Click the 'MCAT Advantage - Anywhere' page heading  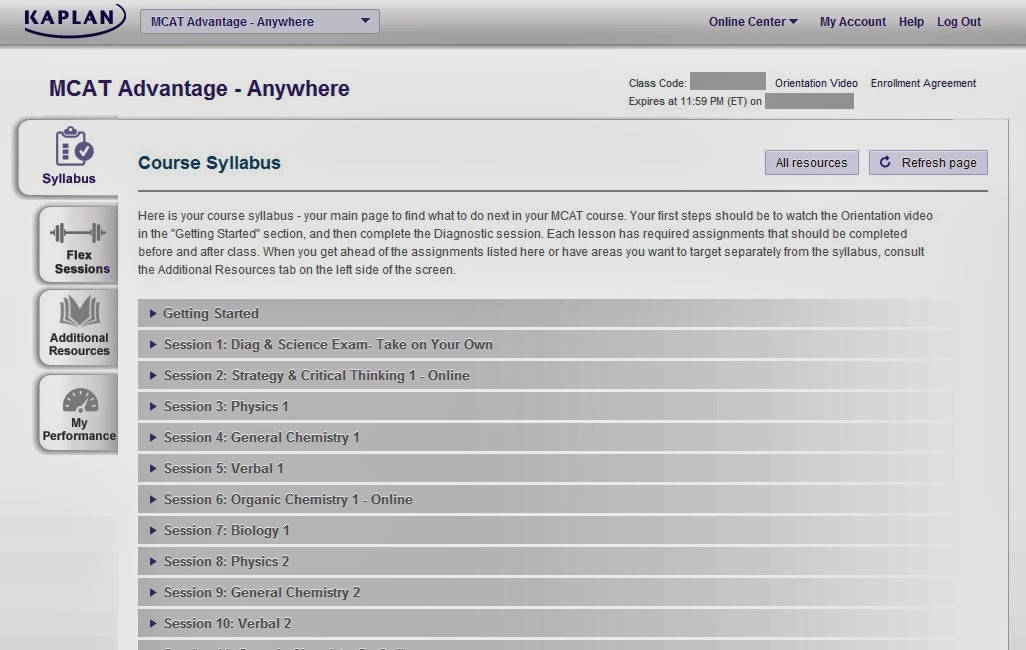199,88
